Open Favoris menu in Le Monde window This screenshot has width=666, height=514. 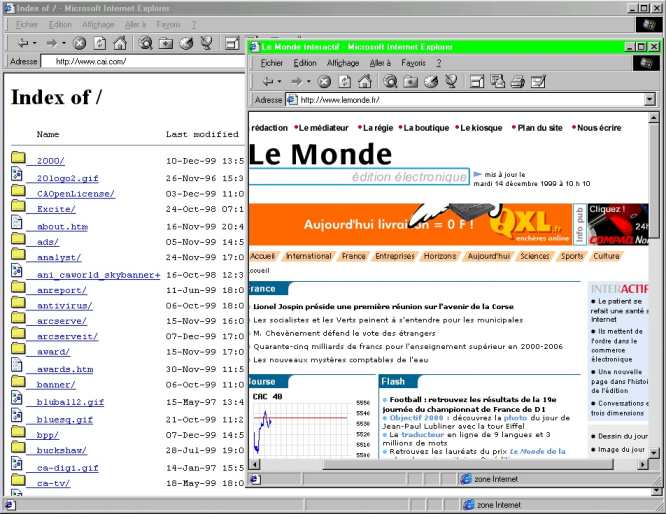[x=413, y=63]
